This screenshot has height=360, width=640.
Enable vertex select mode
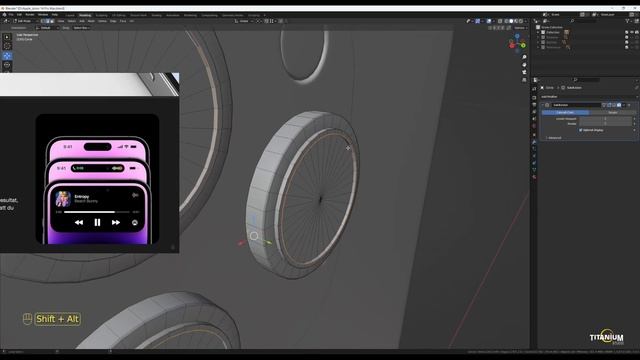click(42, 21)
